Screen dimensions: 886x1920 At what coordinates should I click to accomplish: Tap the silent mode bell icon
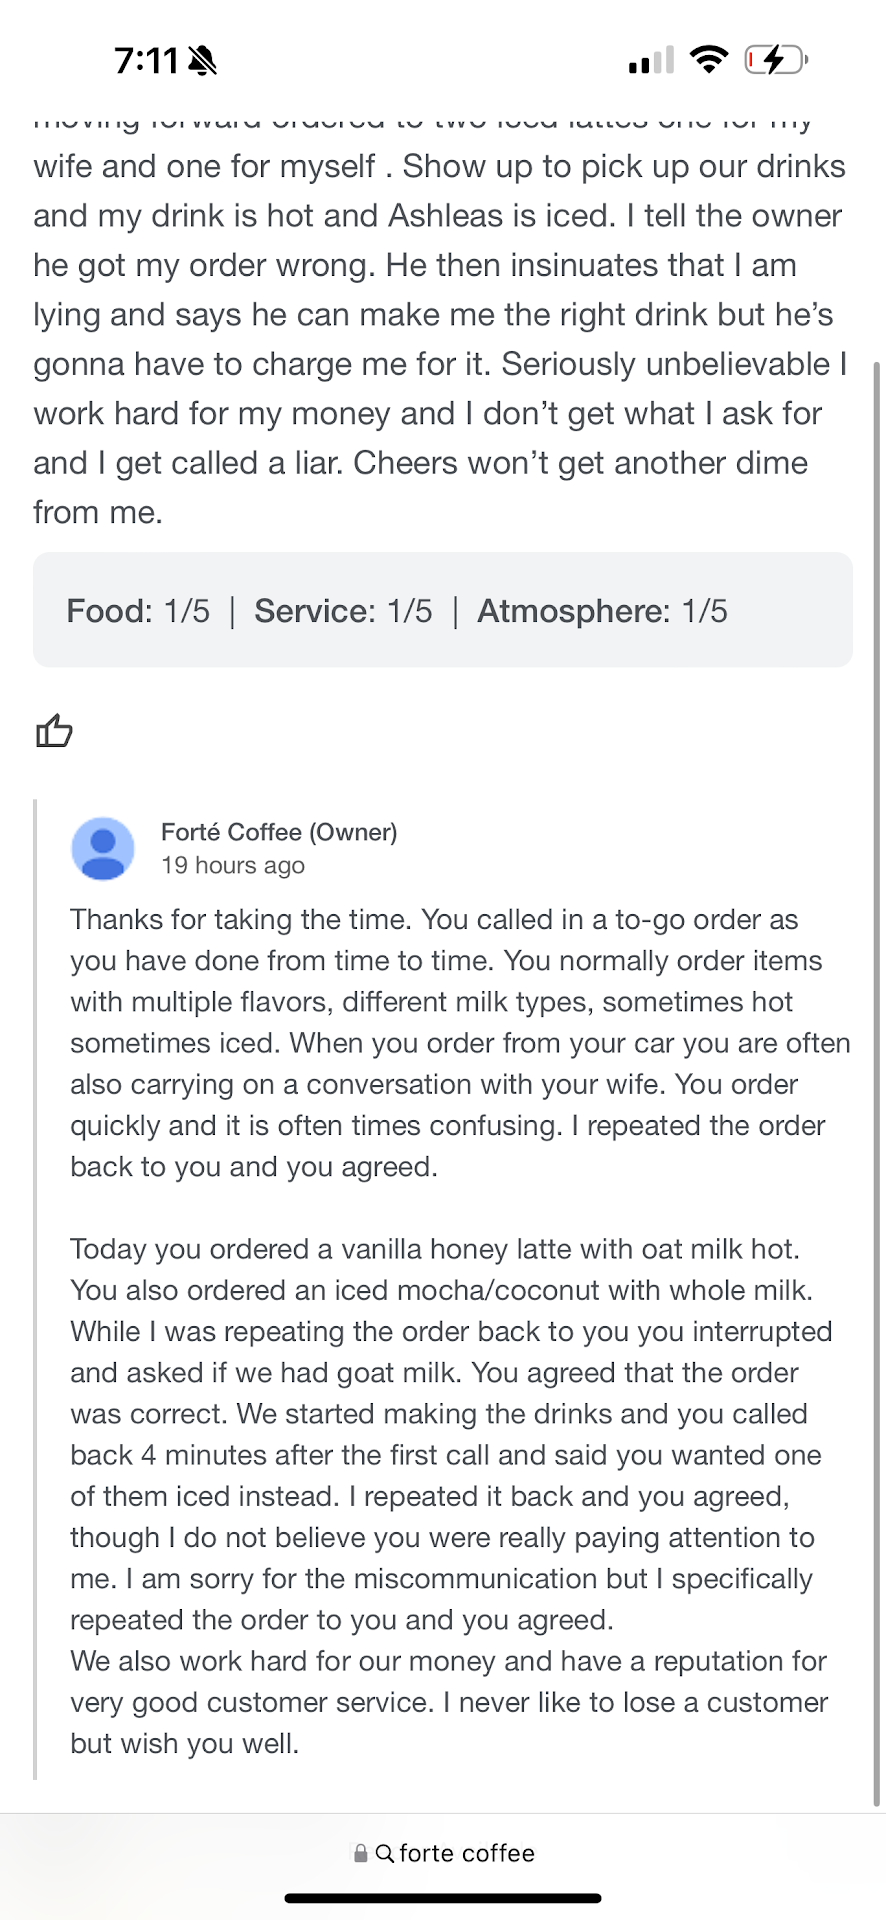pos(202,62)
